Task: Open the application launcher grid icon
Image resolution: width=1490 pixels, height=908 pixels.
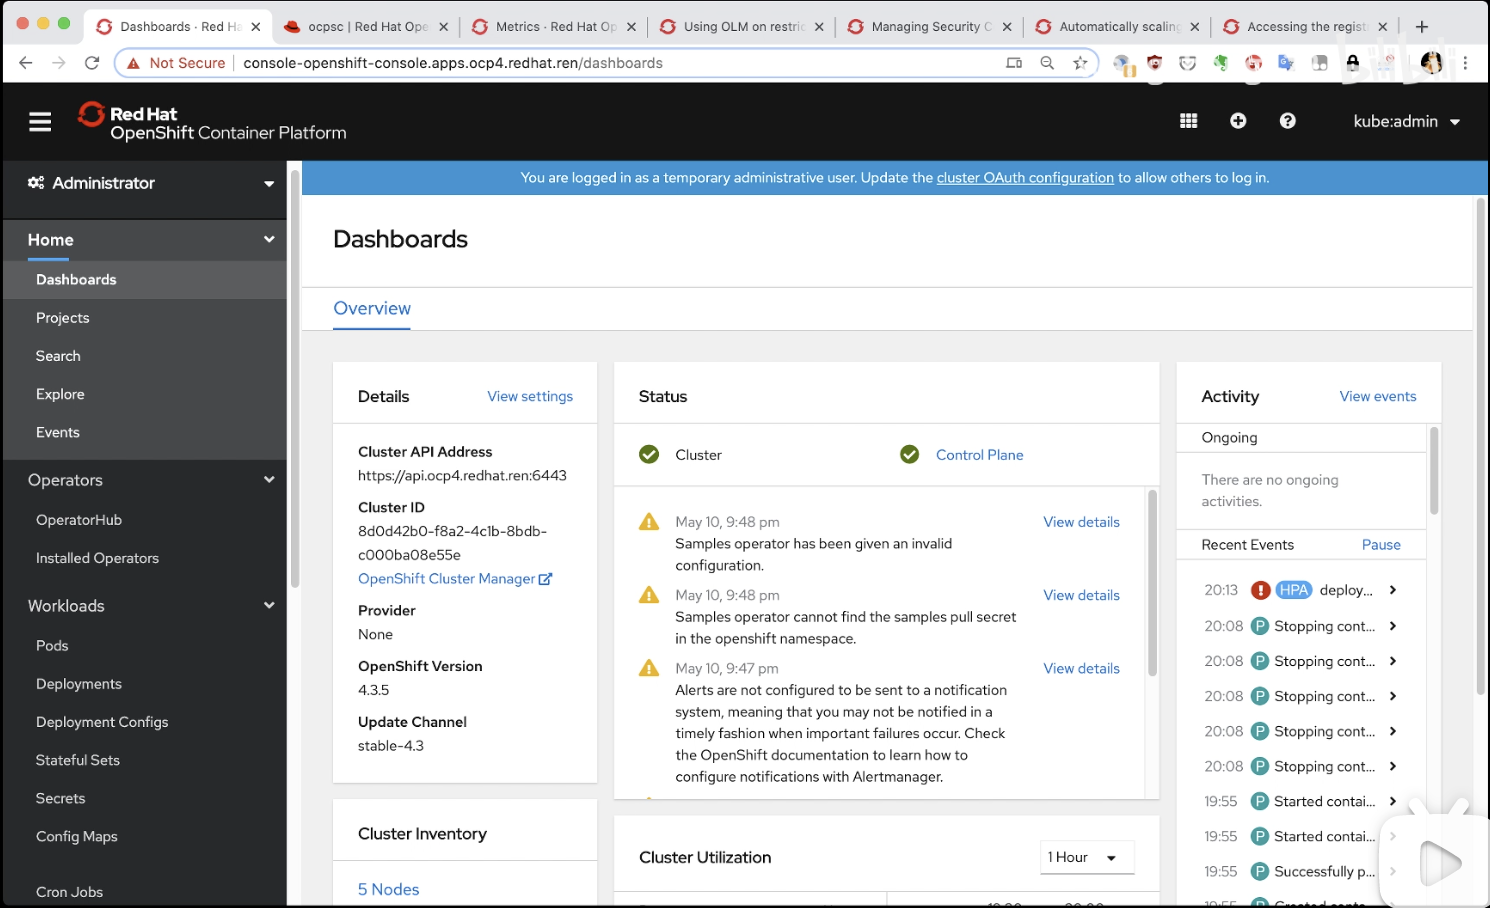Action: pyautogui.click(x=1188, y=121)
